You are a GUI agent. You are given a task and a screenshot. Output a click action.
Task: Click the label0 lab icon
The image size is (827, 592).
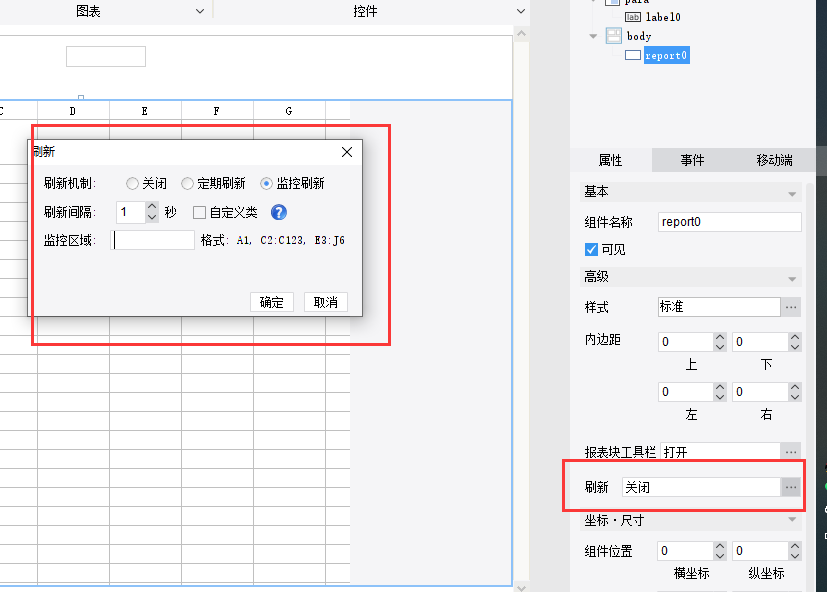coord(633,17)
